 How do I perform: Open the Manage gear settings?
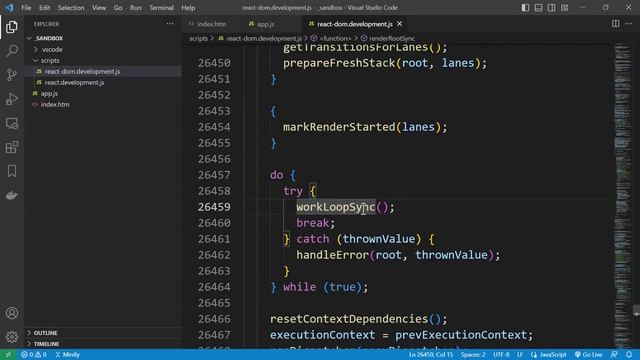click(x=11, y=337)
